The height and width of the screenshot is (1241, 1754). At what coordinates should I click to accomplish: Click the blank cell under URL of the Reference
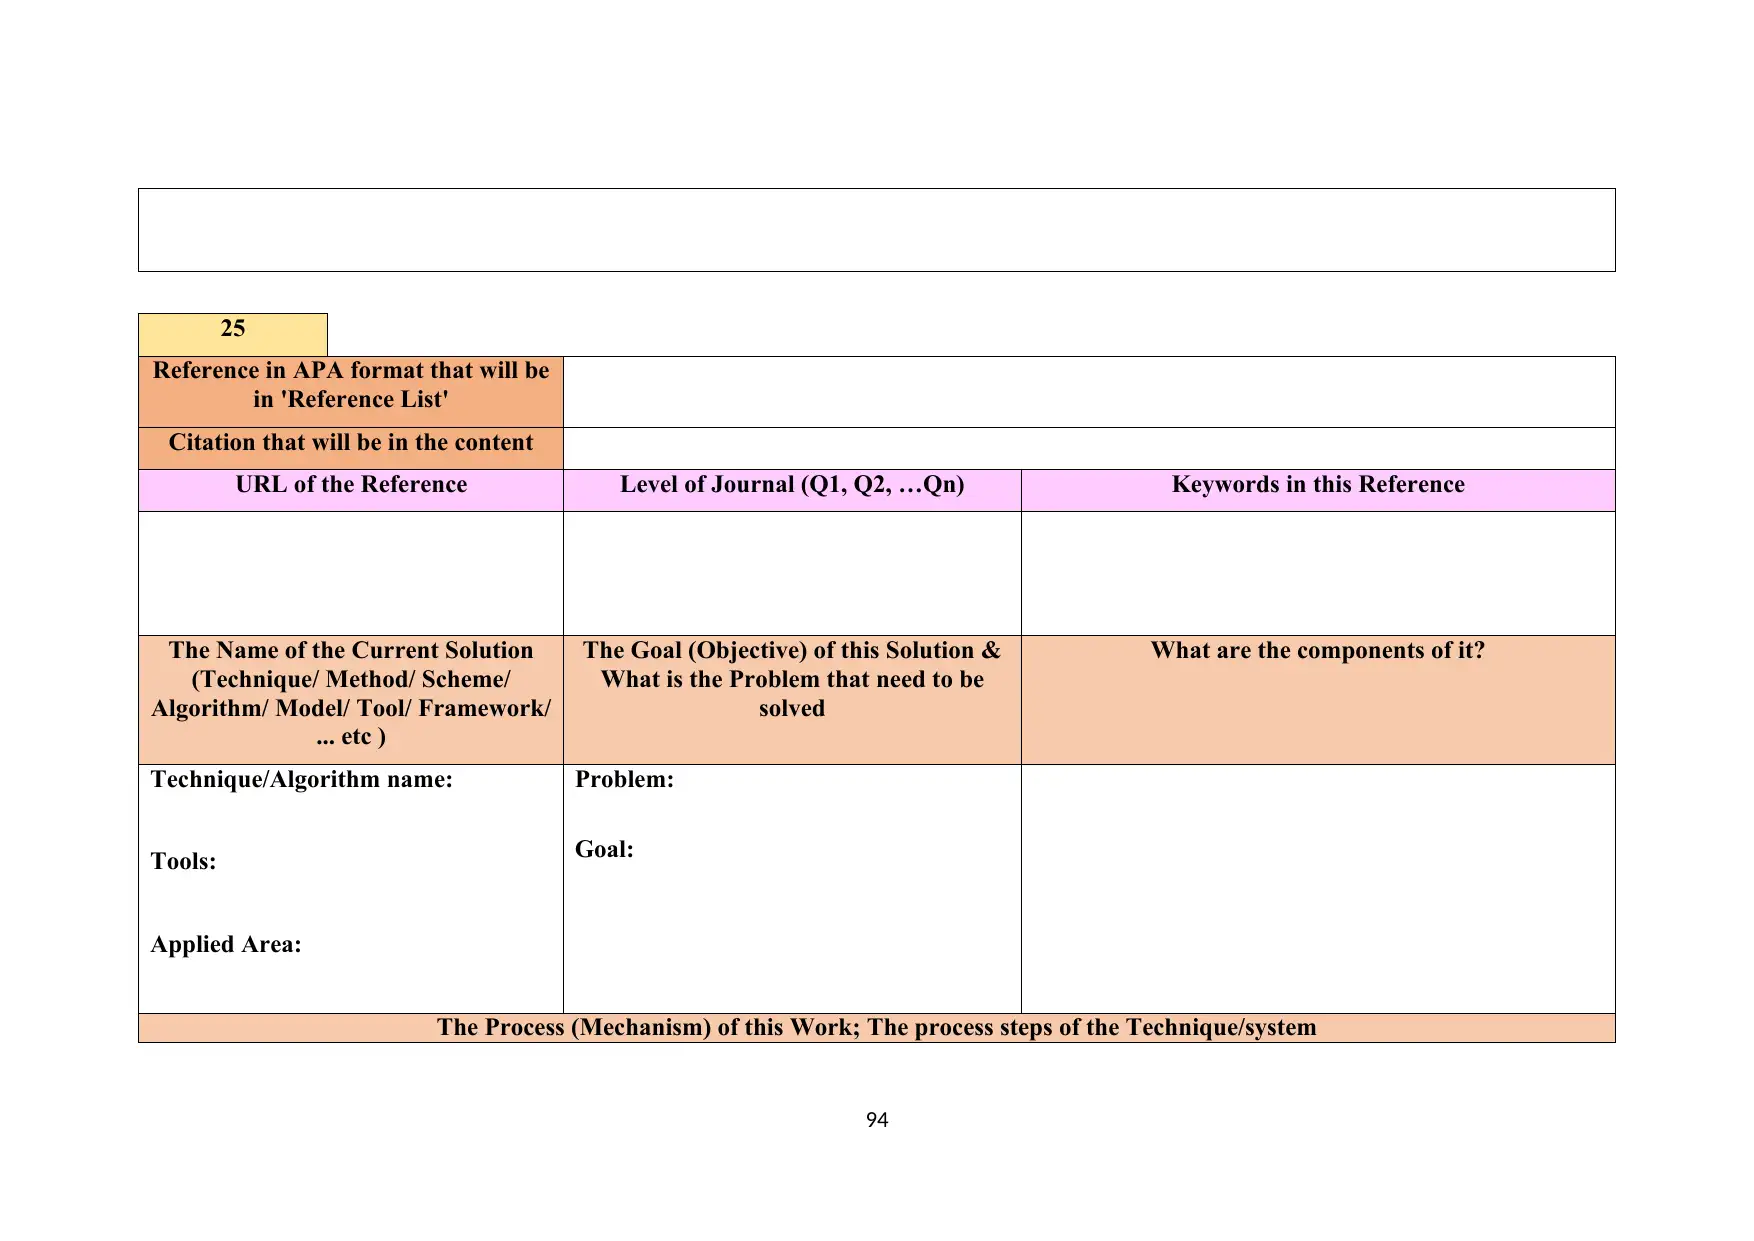pos(351,574)
